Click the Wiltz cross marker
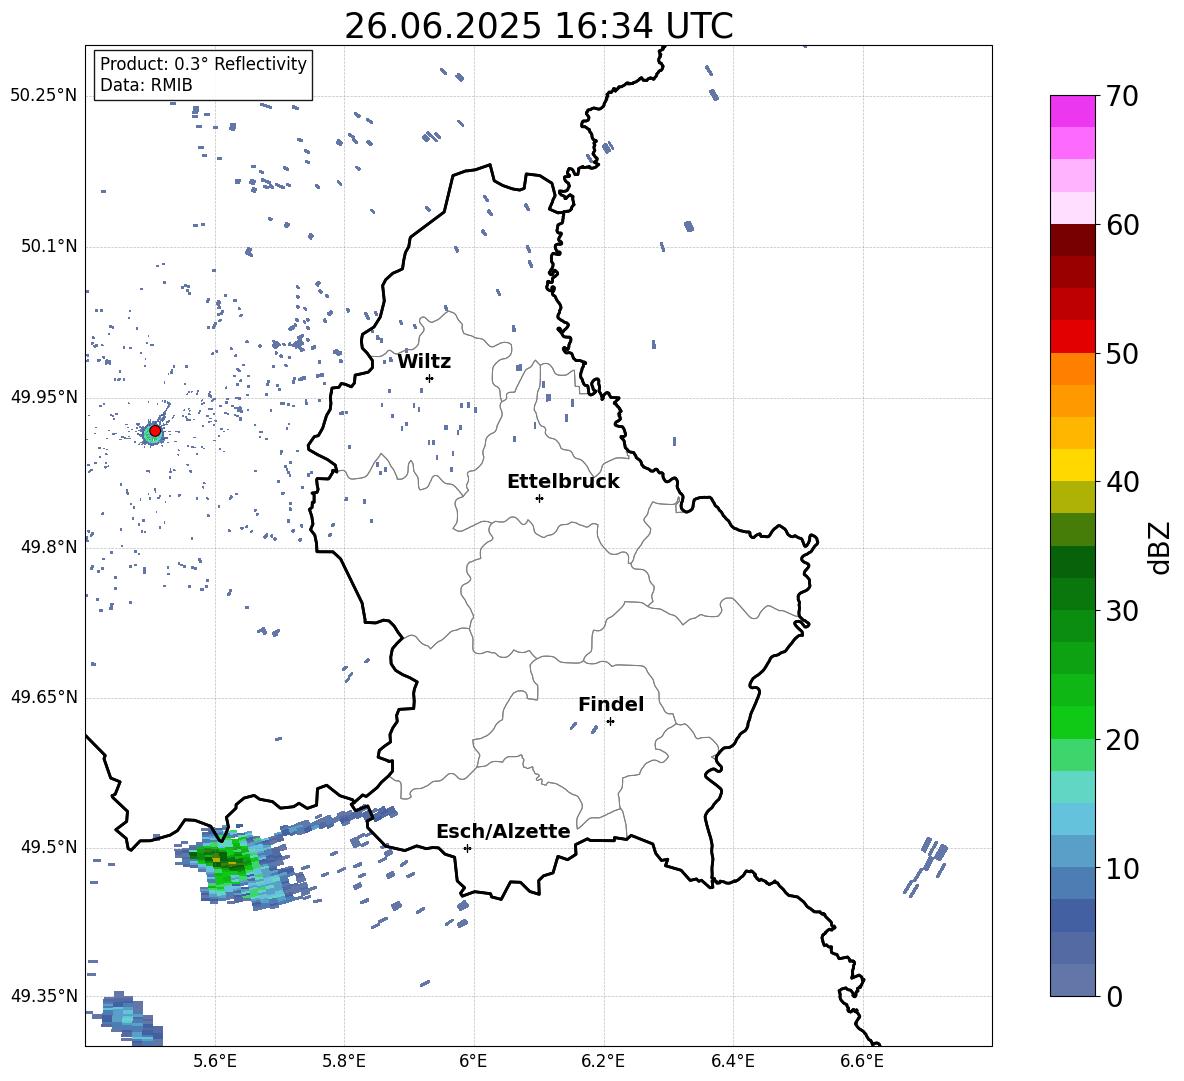1184x1081 pixels. pos(429,378)
